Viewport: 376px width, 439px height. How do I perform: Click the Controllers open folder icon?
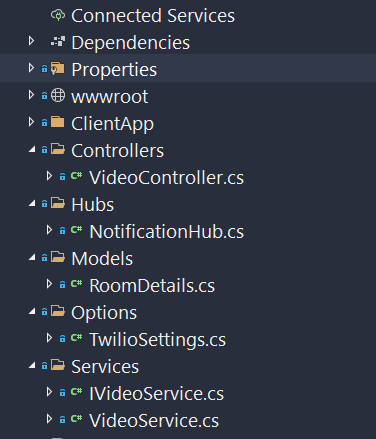click(58, 149)
